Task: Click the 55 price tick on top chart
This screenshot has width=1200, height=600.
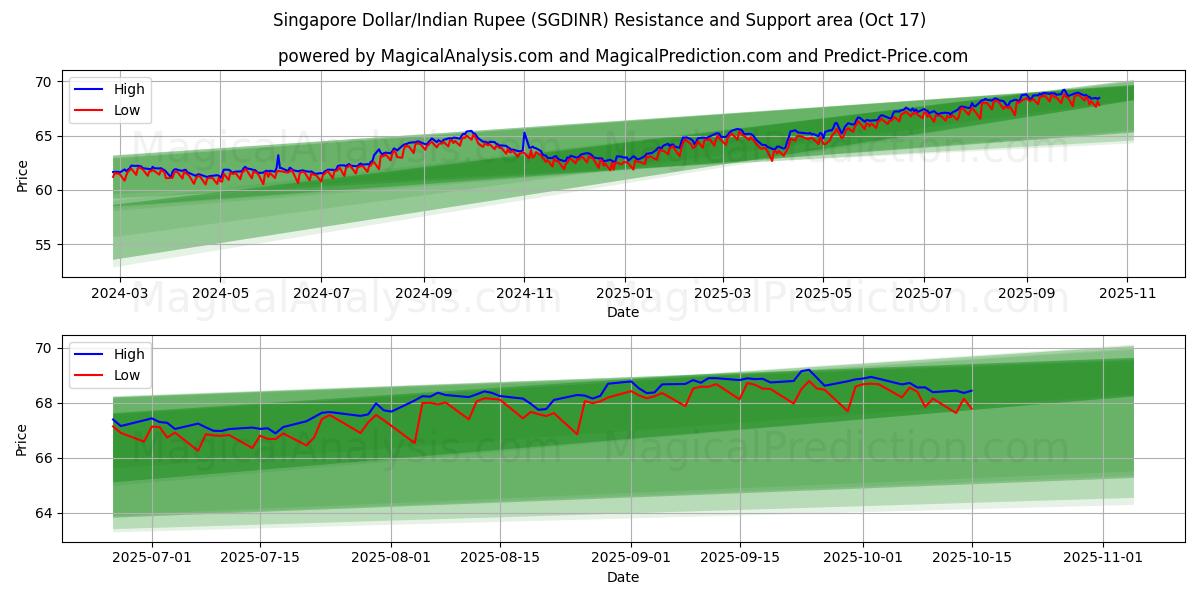Action: (x=45, y=244)
